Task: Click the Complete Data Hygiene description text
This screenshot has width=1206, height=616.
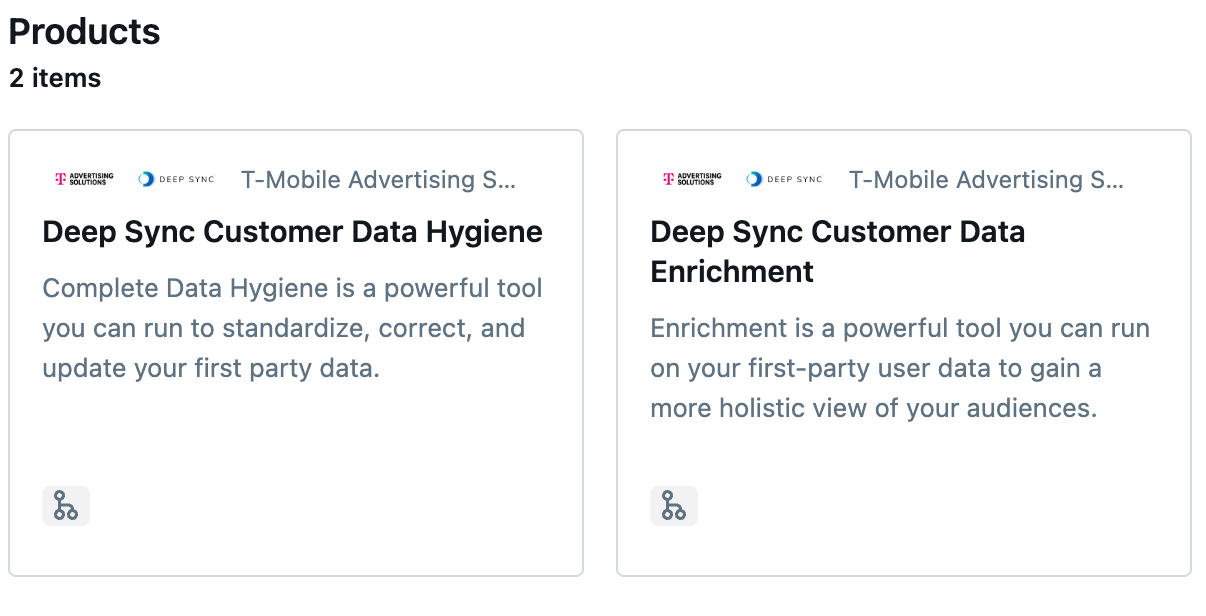Action: pyautogui.click(x=292, y=328)
